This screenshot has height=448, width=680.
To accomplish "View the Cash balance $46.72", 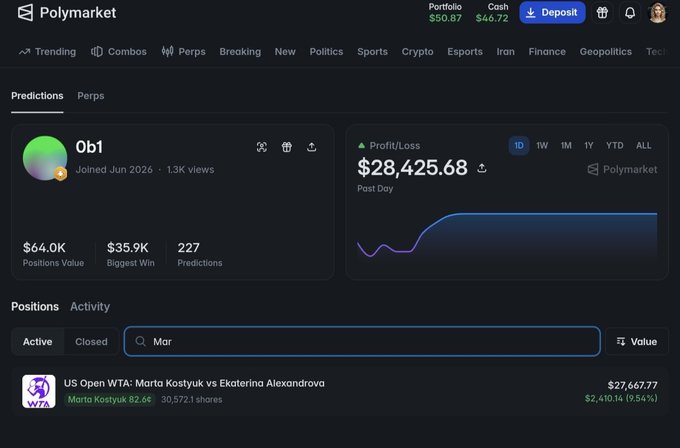I will pos(492,13).
